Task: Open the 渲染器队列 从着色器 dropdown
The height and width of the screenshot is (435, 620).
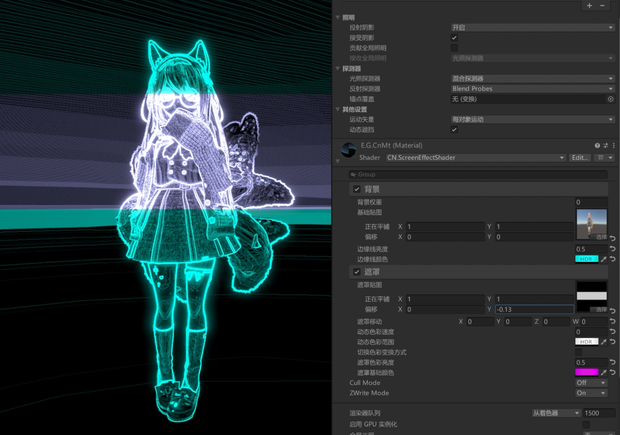Action: point(556,413)
